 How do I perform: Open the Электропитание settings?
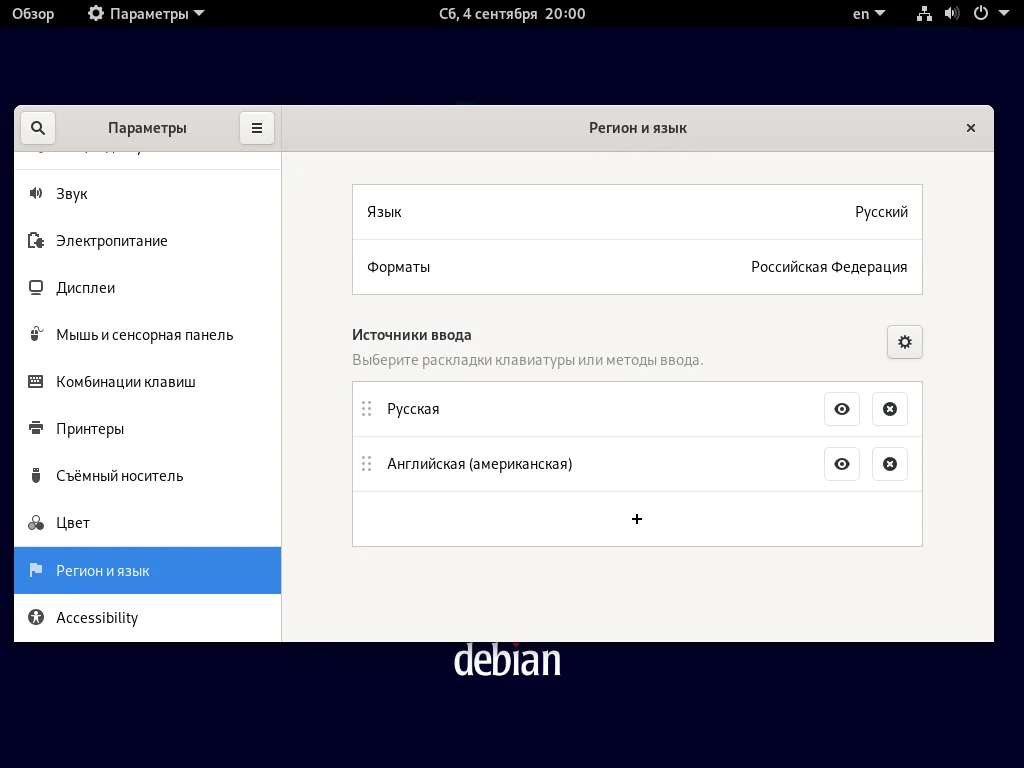coord(36,240)
